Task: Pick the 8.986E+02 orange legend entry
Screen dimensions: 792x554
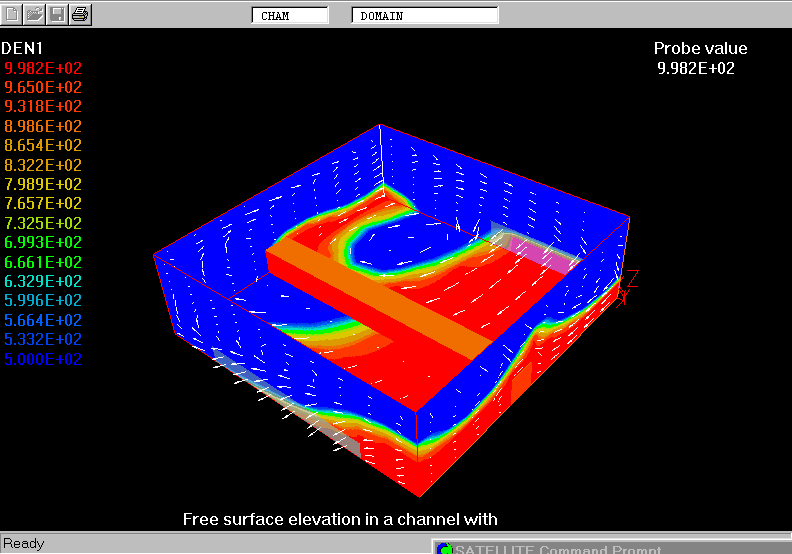Action: click(x=43, y=126)
